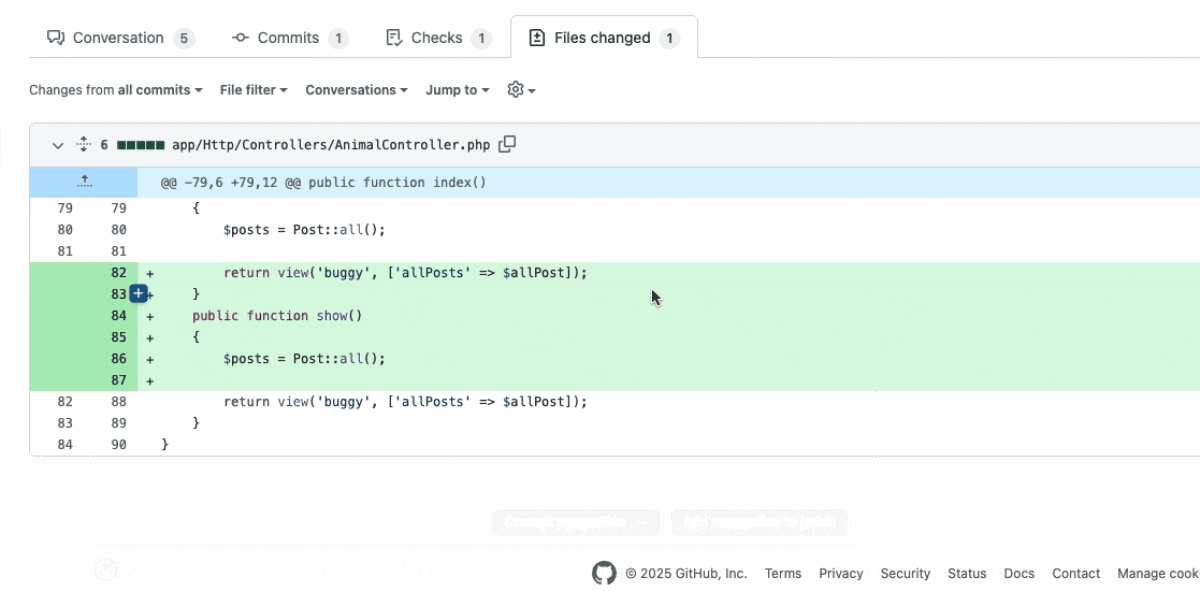Click the Commits tab commit icon
The image size is (1200, 591).
click(x=240, y=38)
